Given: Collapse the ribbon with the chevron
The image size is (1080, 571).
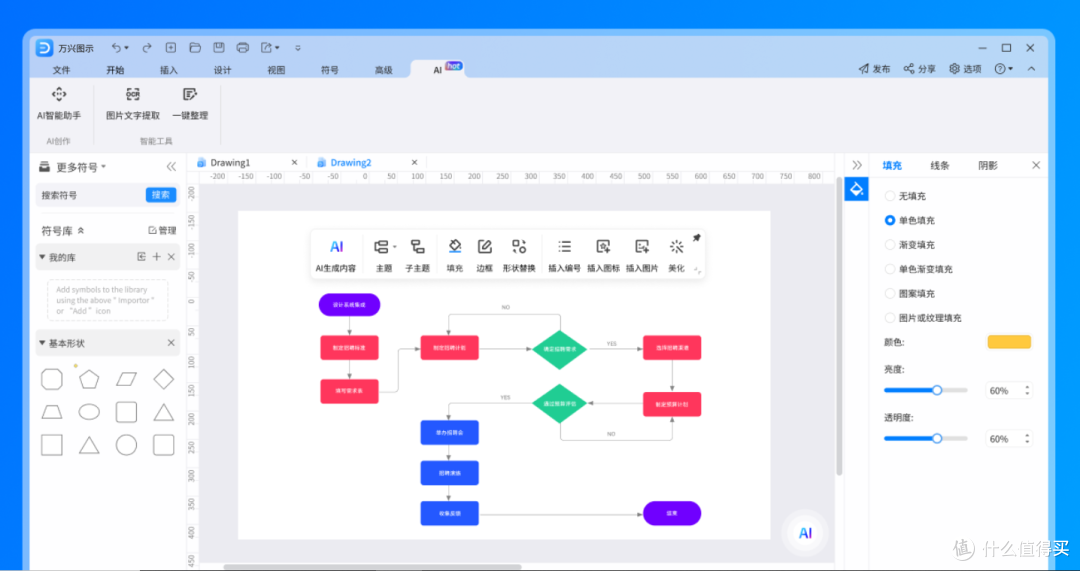Looking at the screenshot, I should tap(1031, 69).
